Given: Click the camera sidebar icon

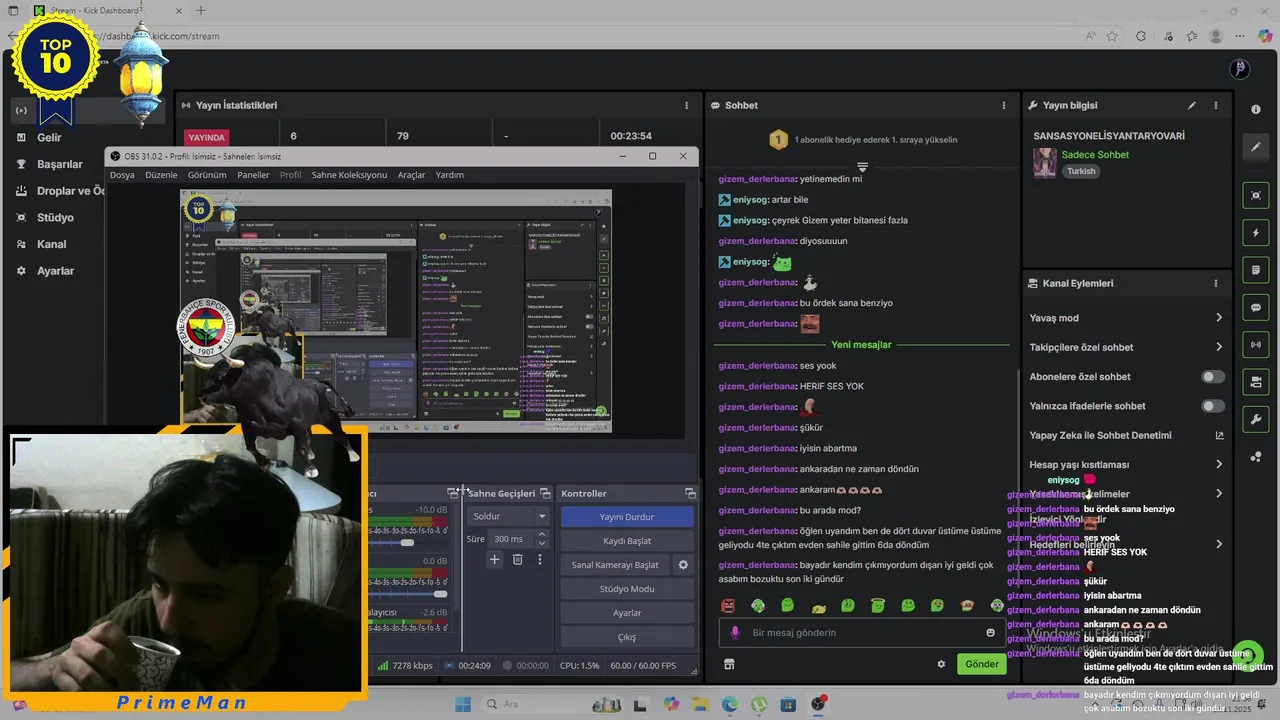Looking at the screenshot, I should click(1256, 382).
